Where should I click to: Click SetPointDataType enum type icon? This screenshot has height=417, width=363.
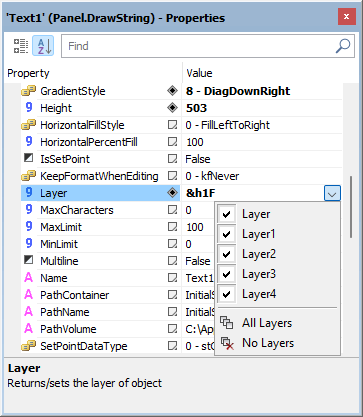(x=29, y=346)
